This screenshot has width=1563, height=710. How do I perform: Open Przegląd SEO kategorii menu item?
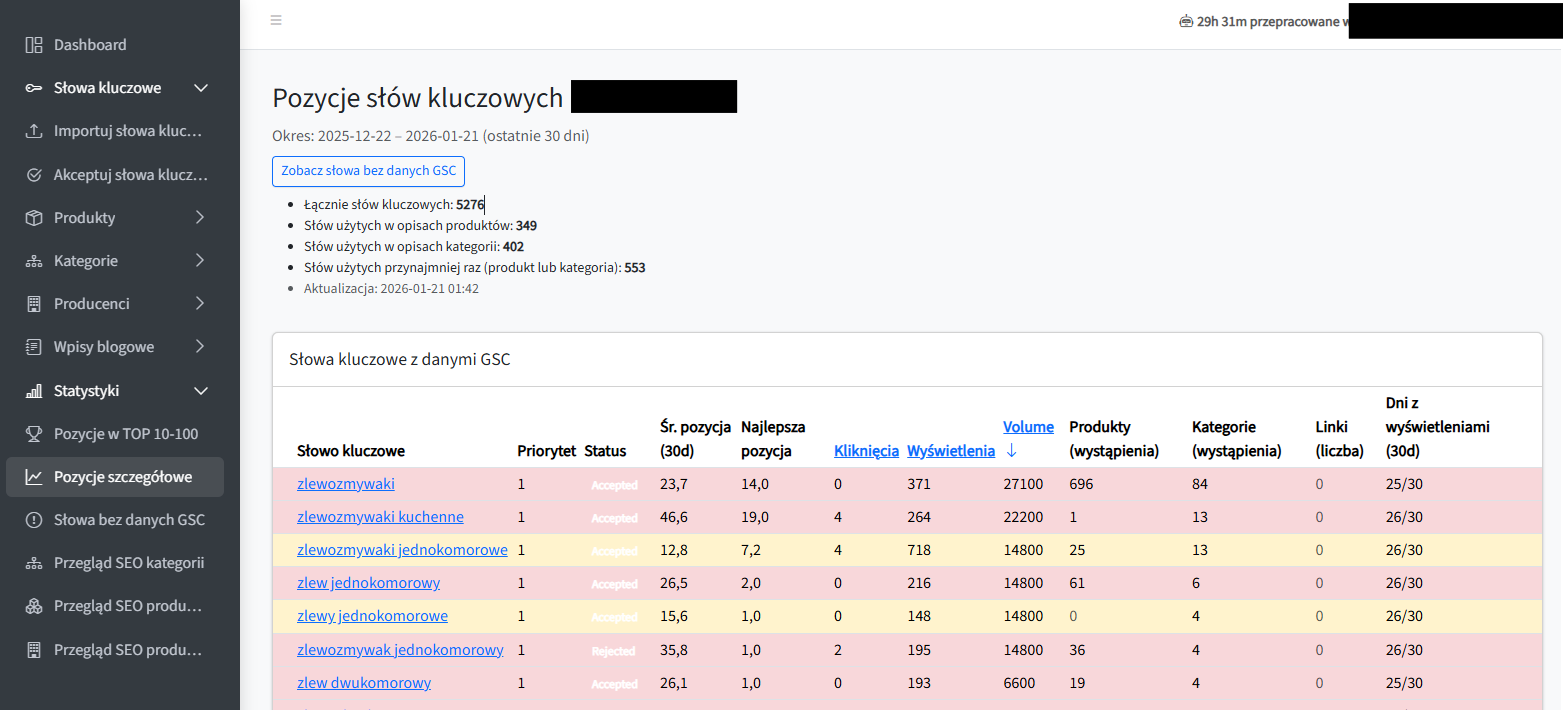pos(128,563)
